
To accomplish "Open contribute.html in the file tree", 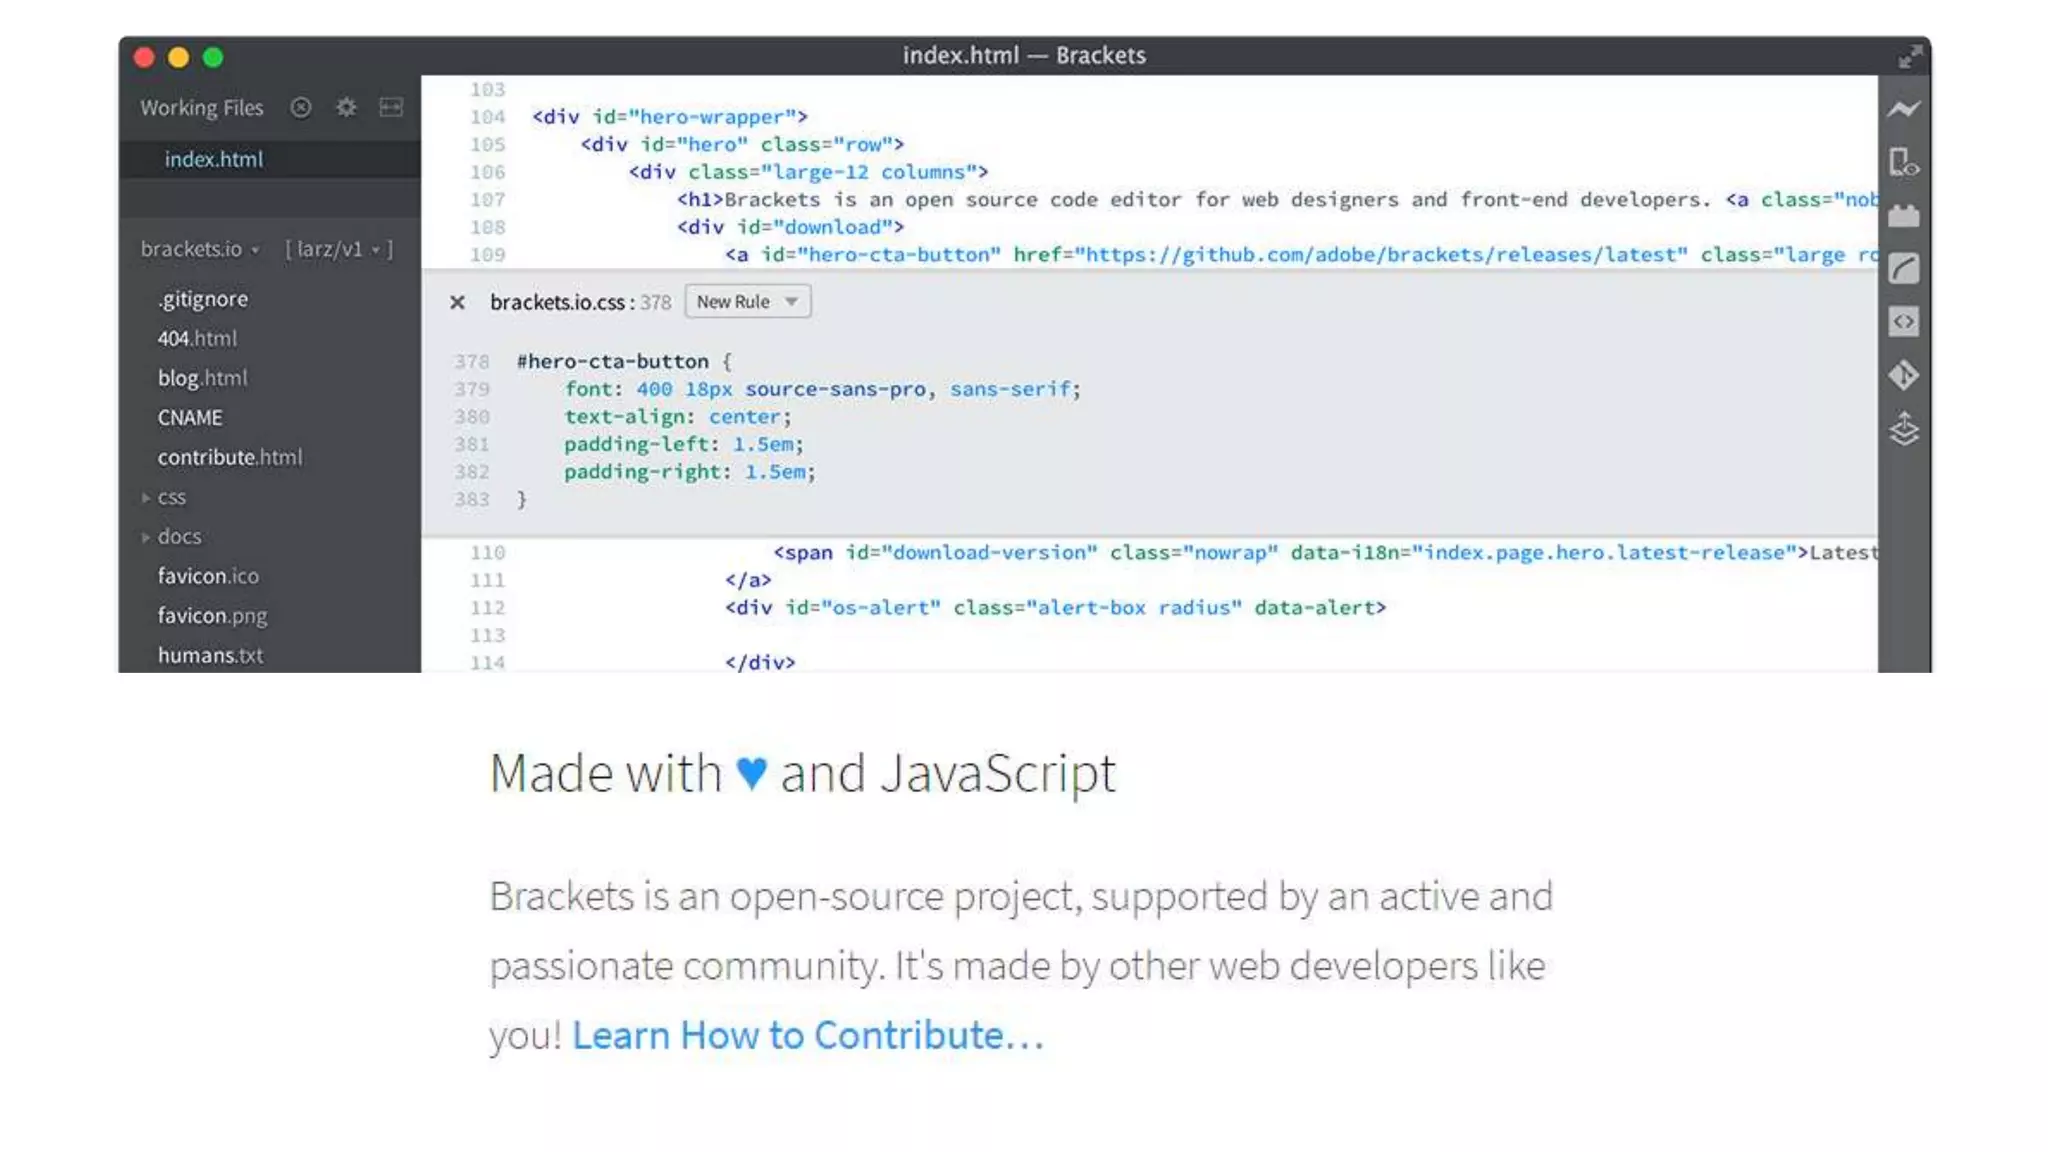I will (x=229, y=457).
